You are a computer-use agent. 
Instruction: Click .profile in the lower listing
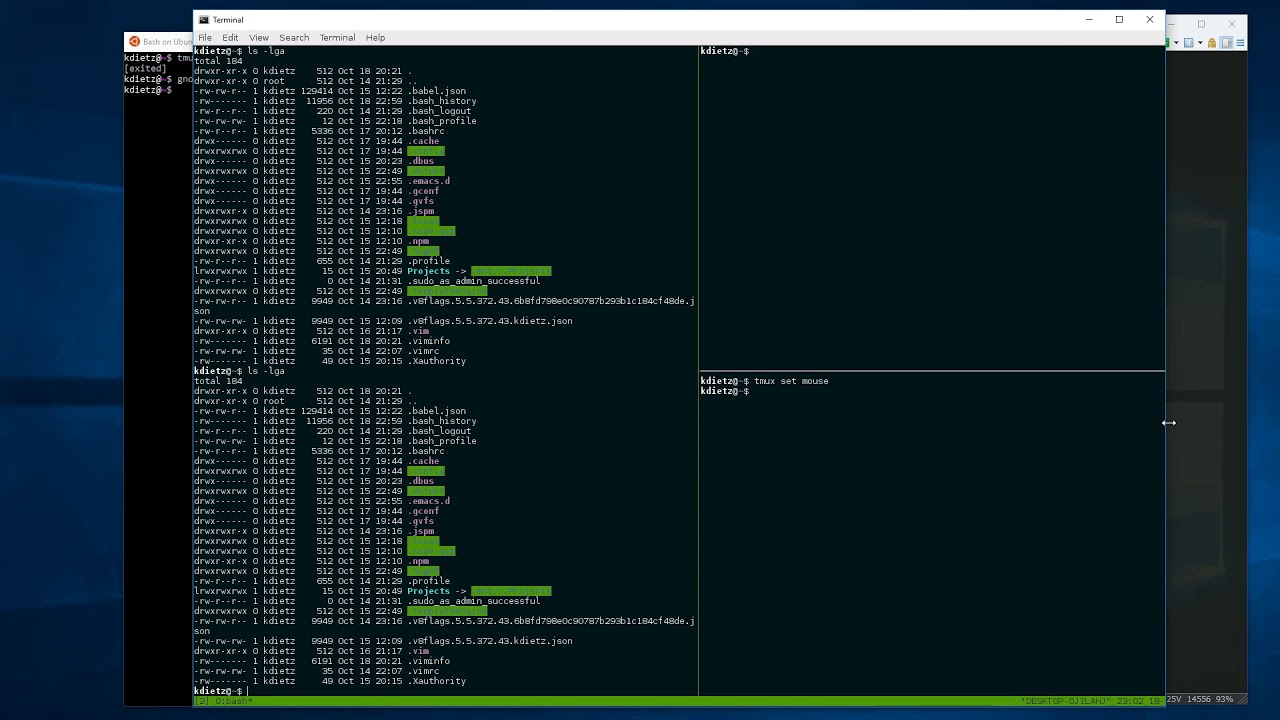click(429, 581)
